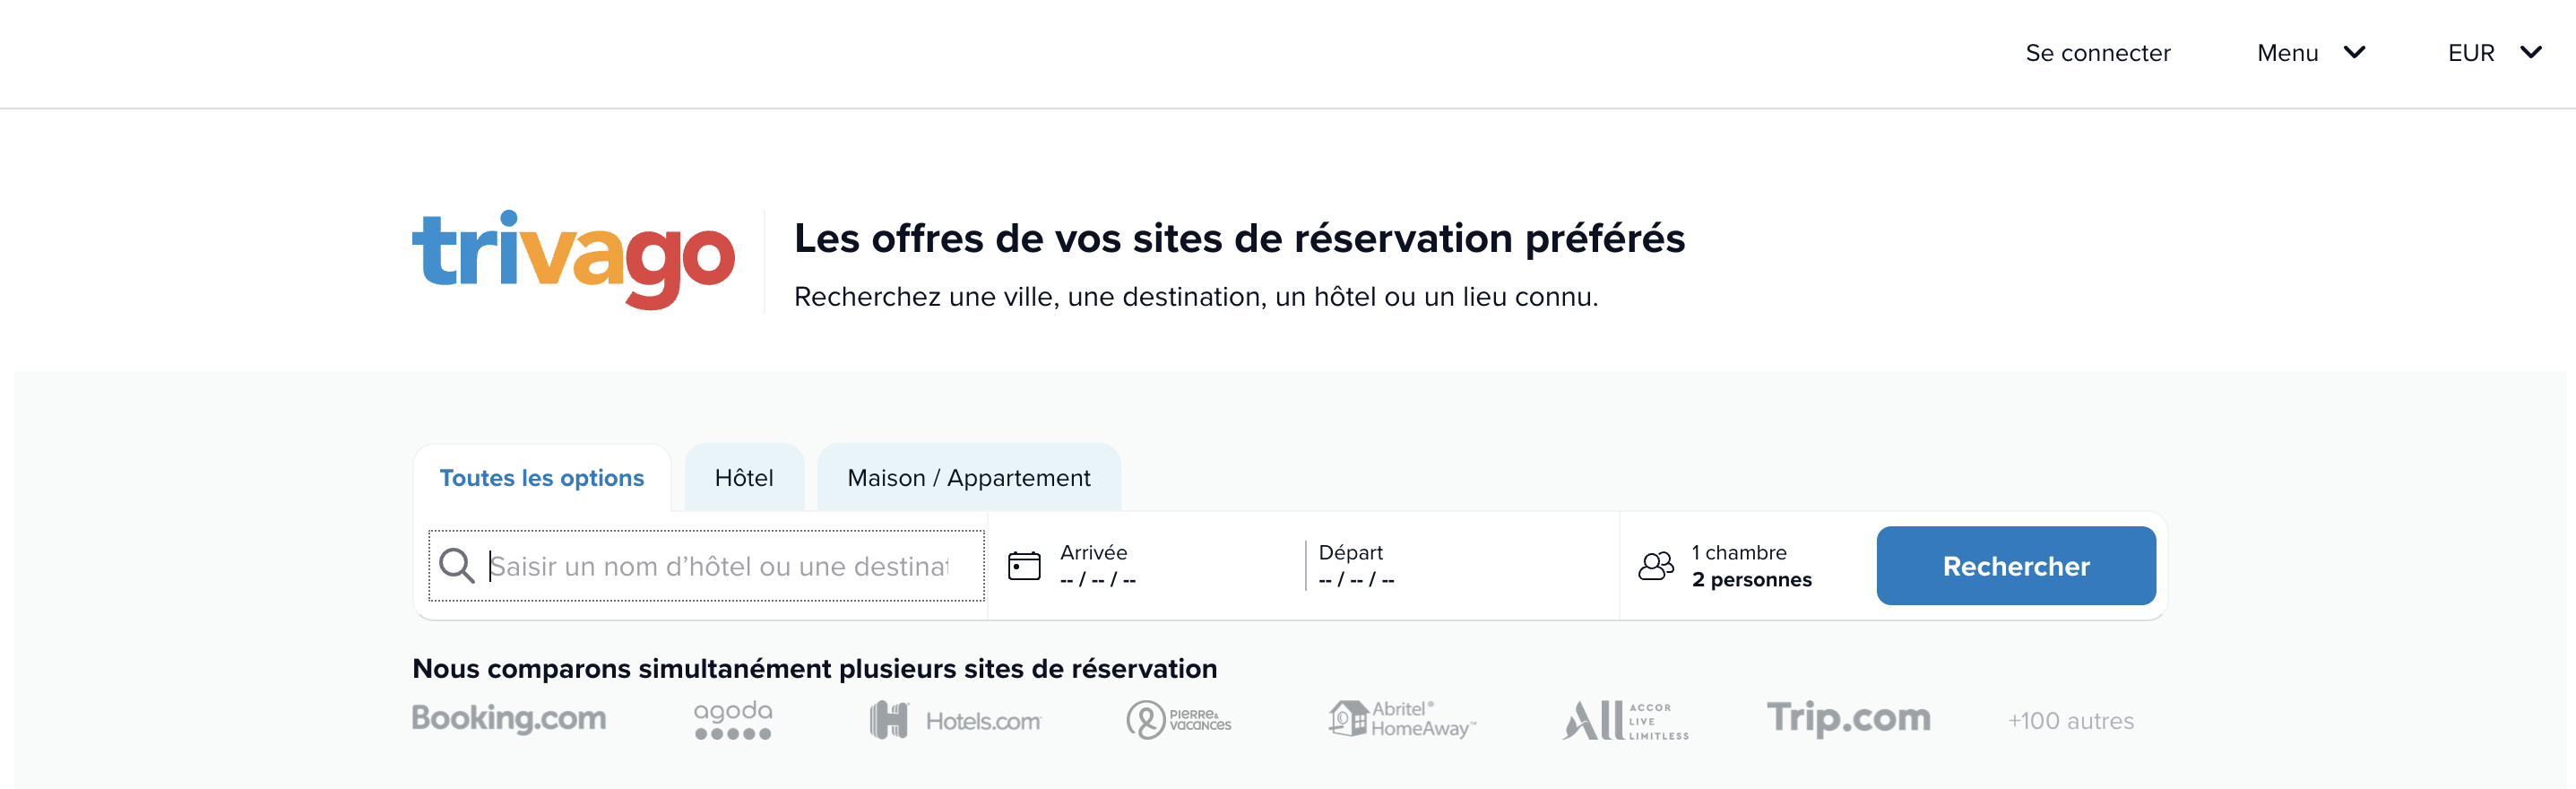Open the EUR currency dropdown

2494,53
